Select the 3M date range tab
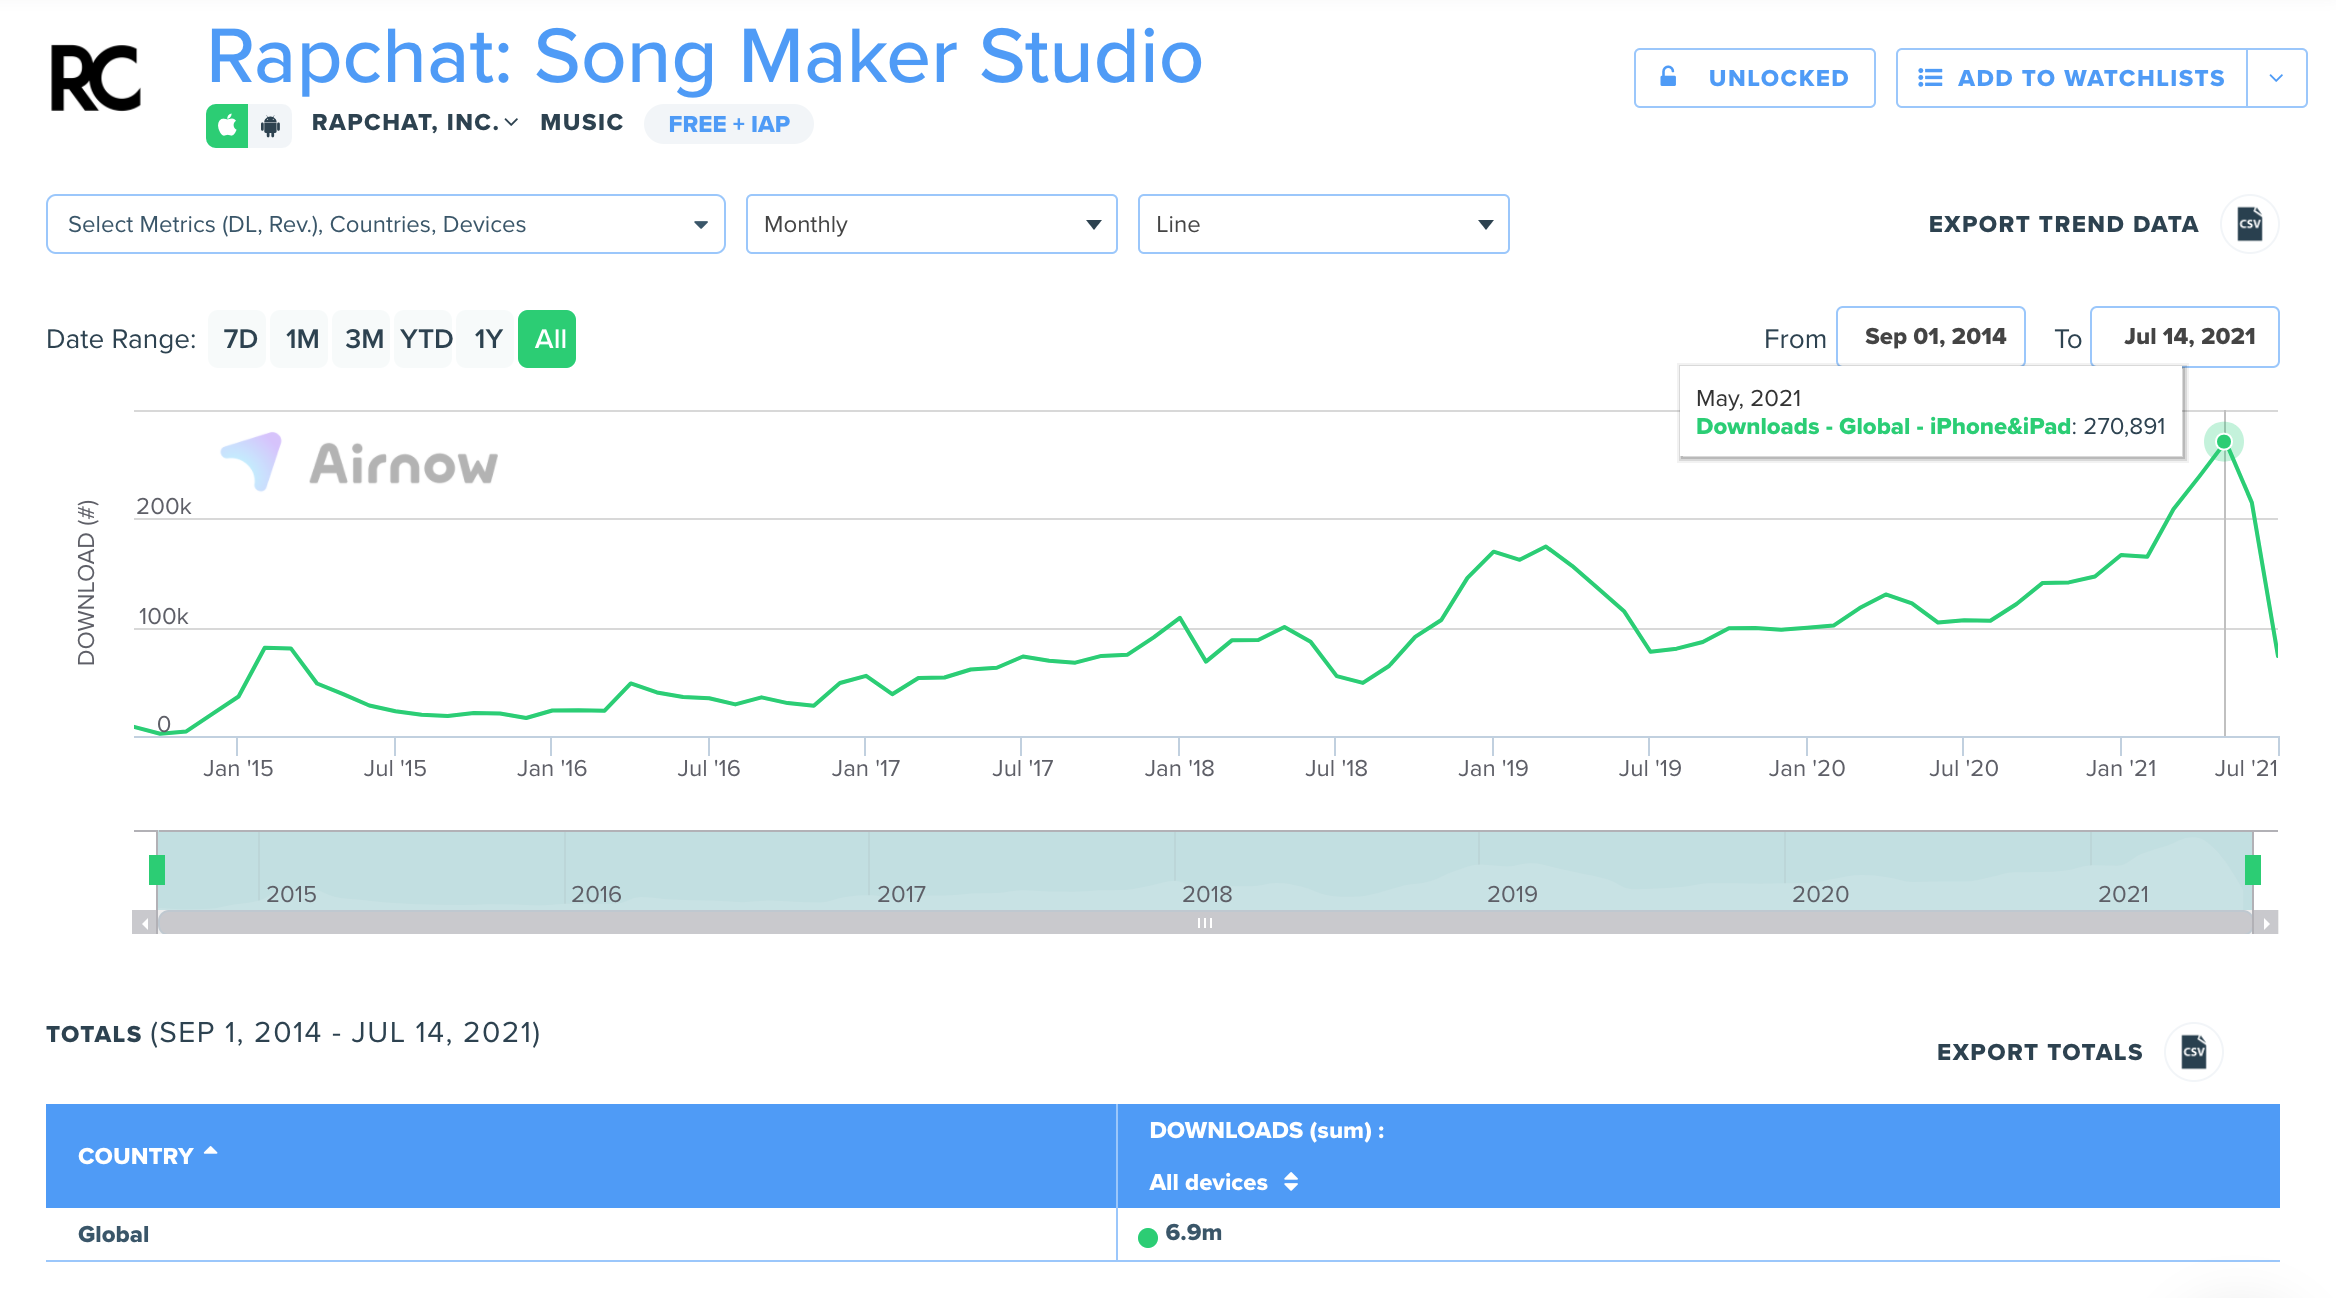2336x1298 pixels. coord(364,339)
